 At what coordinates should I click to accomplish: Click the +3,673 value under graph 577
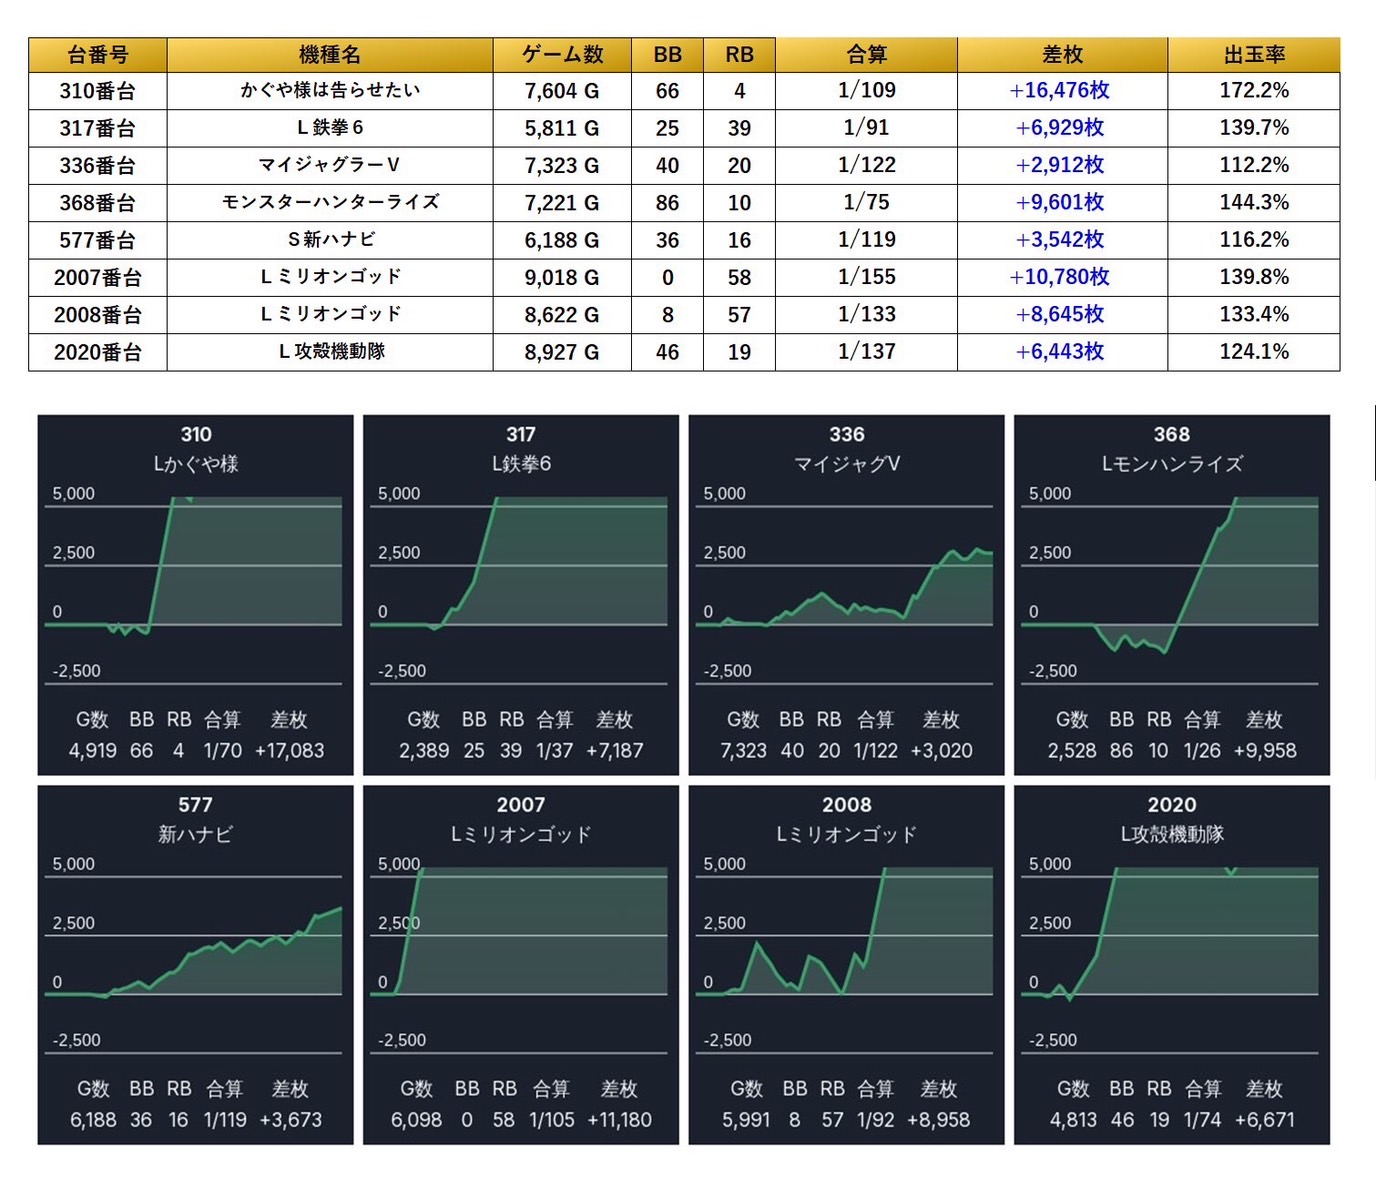pyautogui.click(x=291, y=1120)
